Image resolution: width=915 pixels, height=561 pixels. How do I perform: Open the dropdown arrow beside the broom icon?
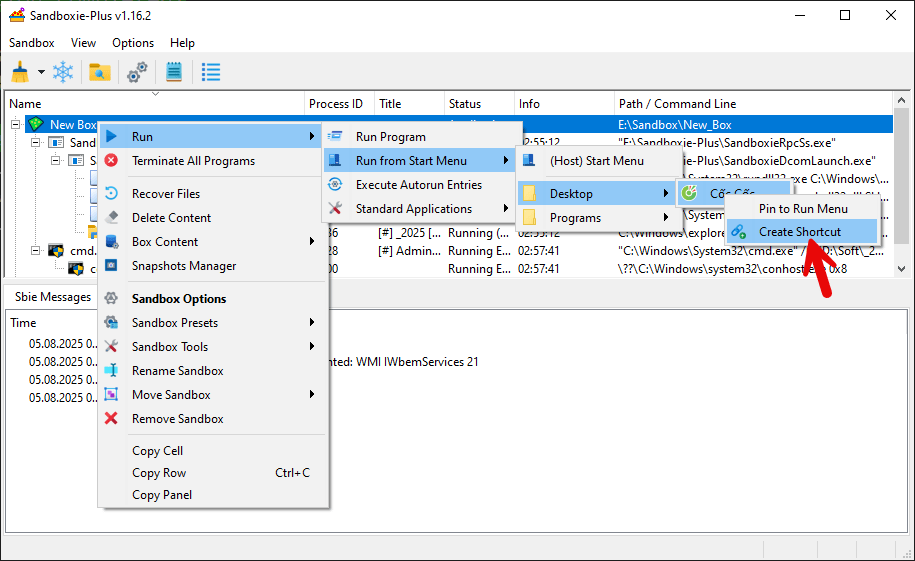(x=41, y=72)
